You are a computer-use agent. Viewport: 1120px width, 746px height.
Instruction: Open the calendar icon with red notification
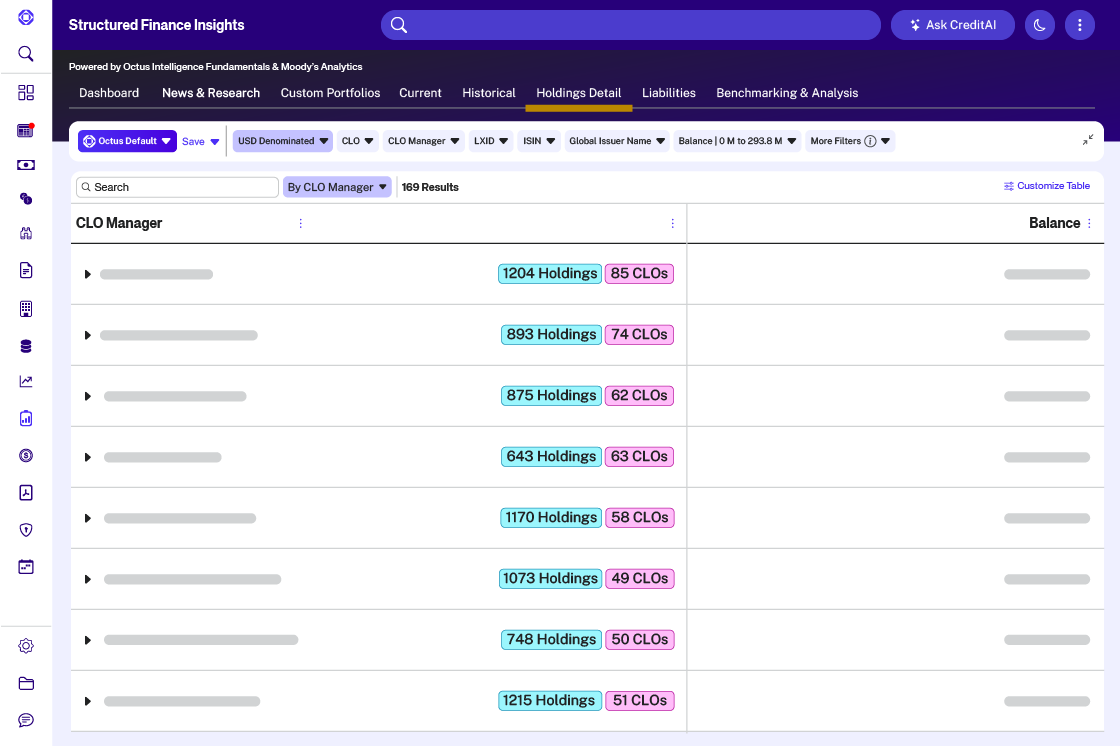click(26, 130)
